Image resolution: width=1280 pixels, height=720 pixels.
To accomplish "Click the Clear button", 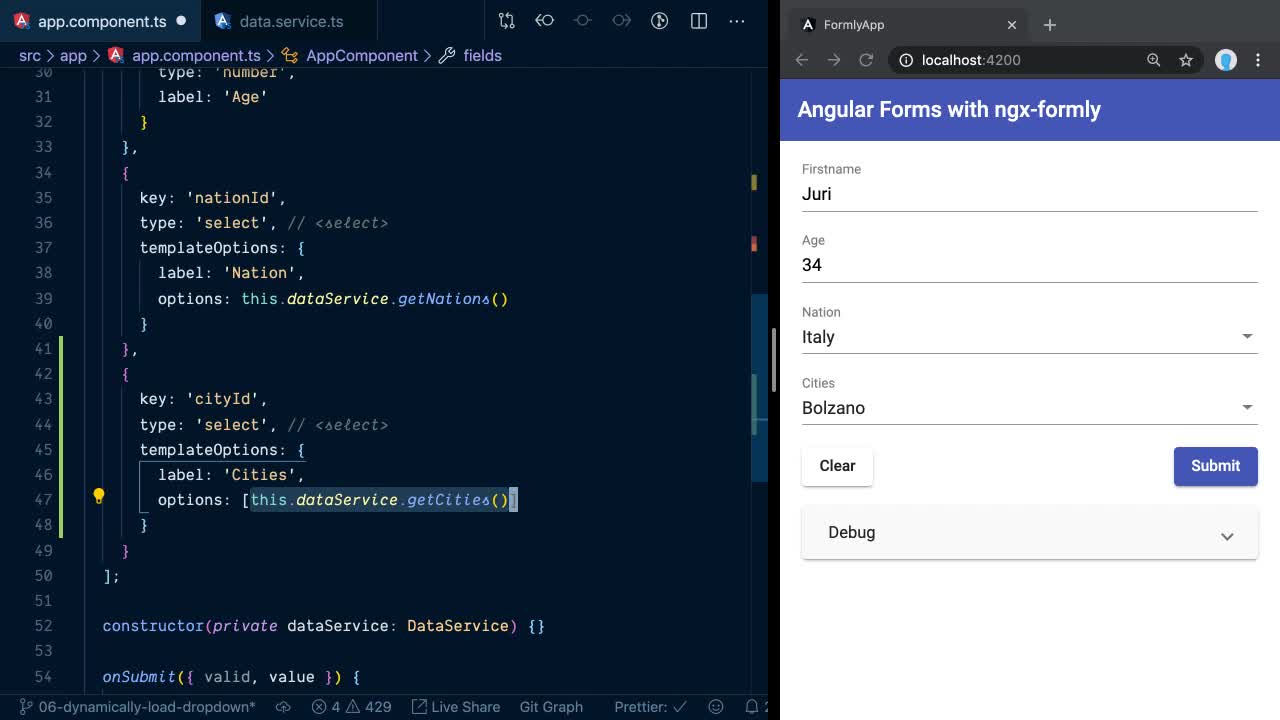I will click(837, 466).
